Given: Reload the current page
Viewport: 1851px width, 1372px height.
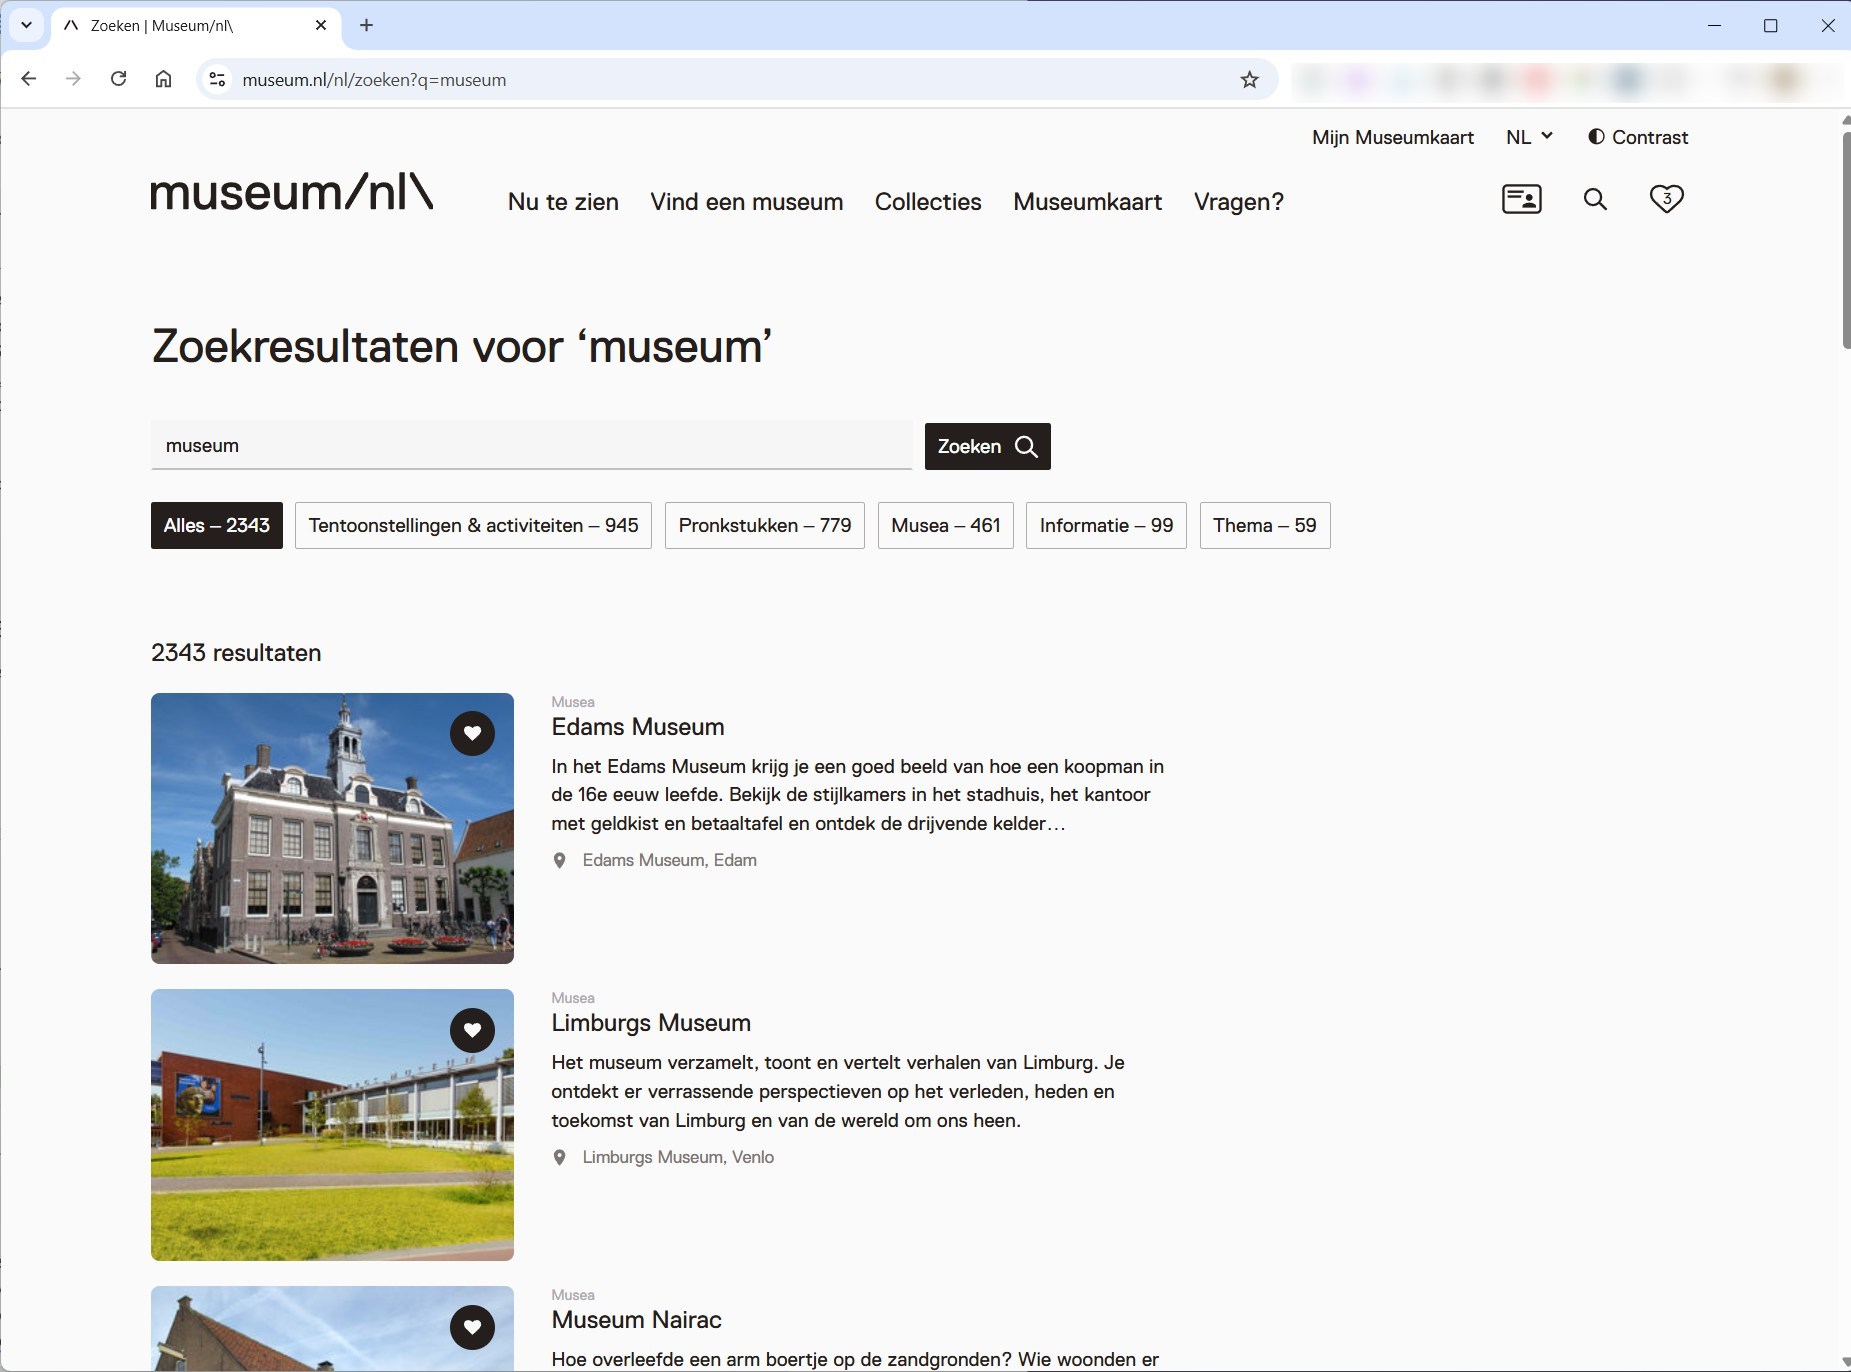Looking at the screenshot, I should (x=118, y=79).
